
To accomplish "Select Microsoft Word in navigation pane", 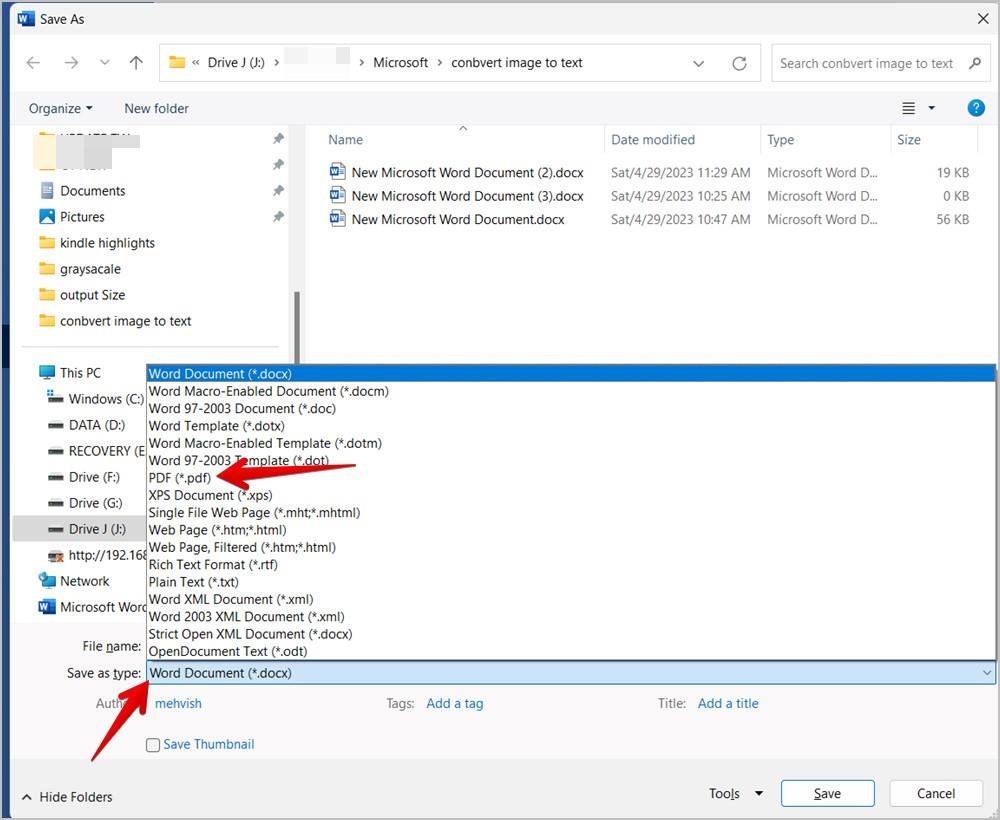I will tap(103, 607).
